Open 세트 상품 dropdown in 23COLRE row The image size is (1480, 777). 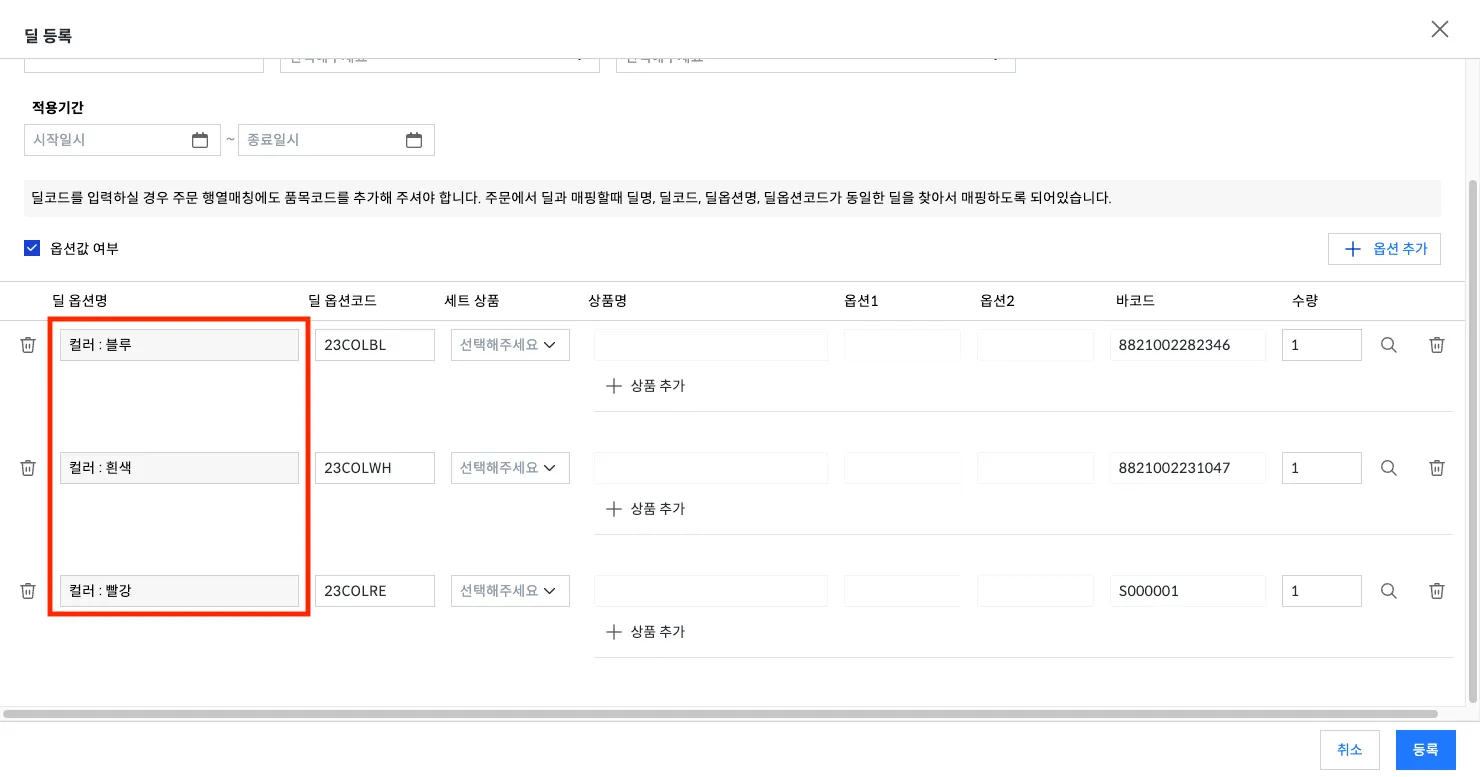(x=510, y=591)
